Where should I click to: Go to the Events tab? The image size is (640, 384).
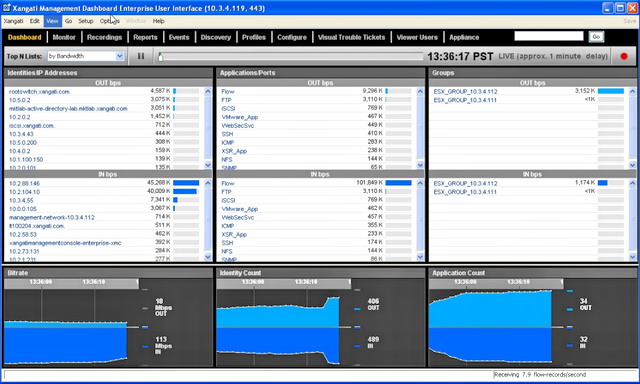click(179, 37)
